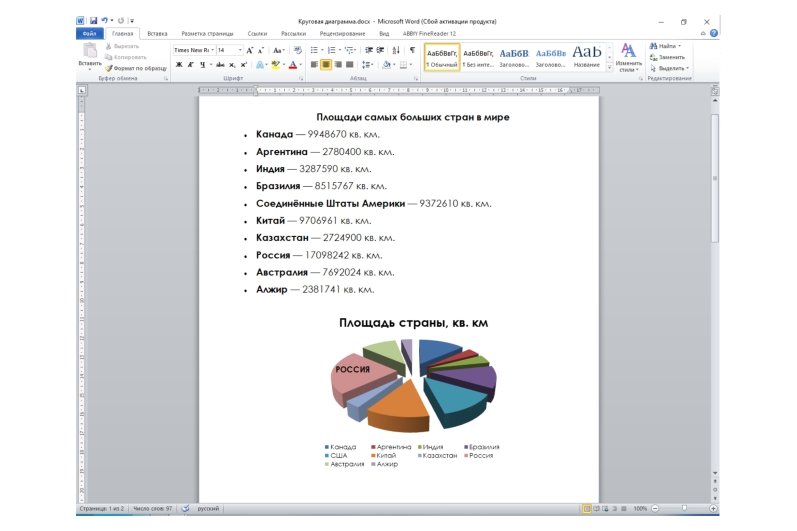Pick the text highlight color
The height and width of the screenshot is (531, 797).
click(x=275, y=65)
